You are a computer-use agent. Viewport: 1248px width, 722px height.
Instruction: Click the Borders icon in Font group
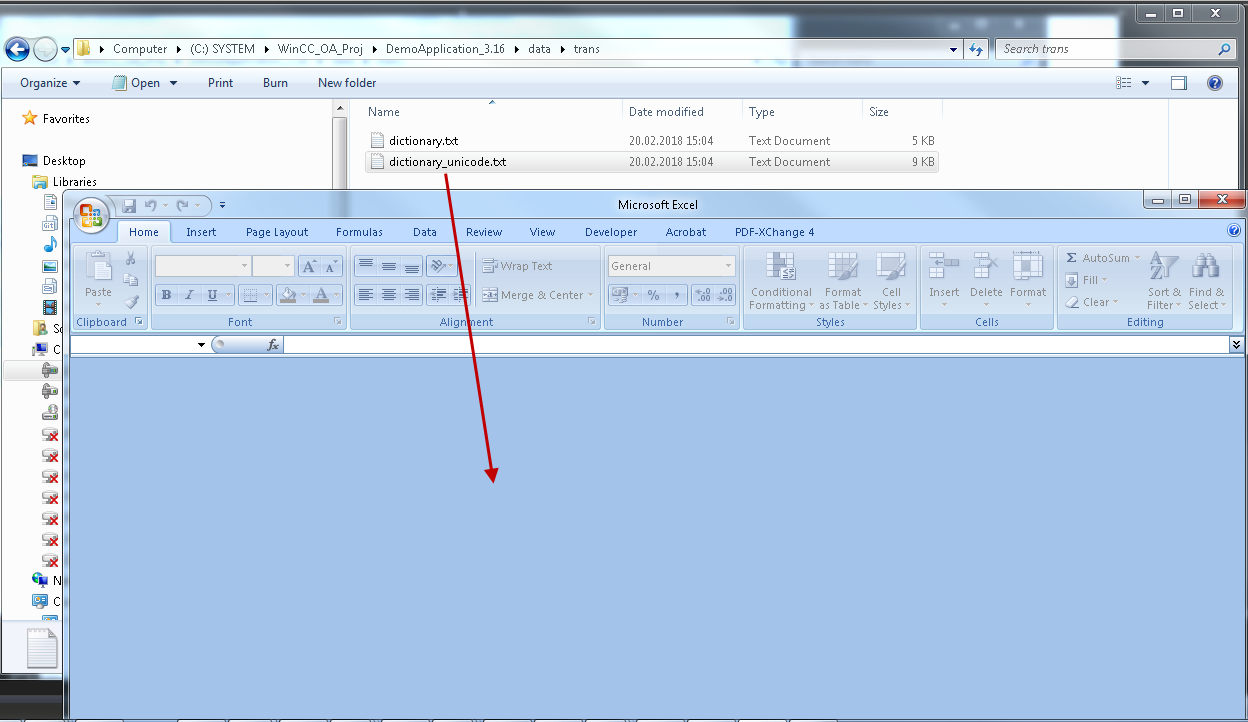(250, 295)
